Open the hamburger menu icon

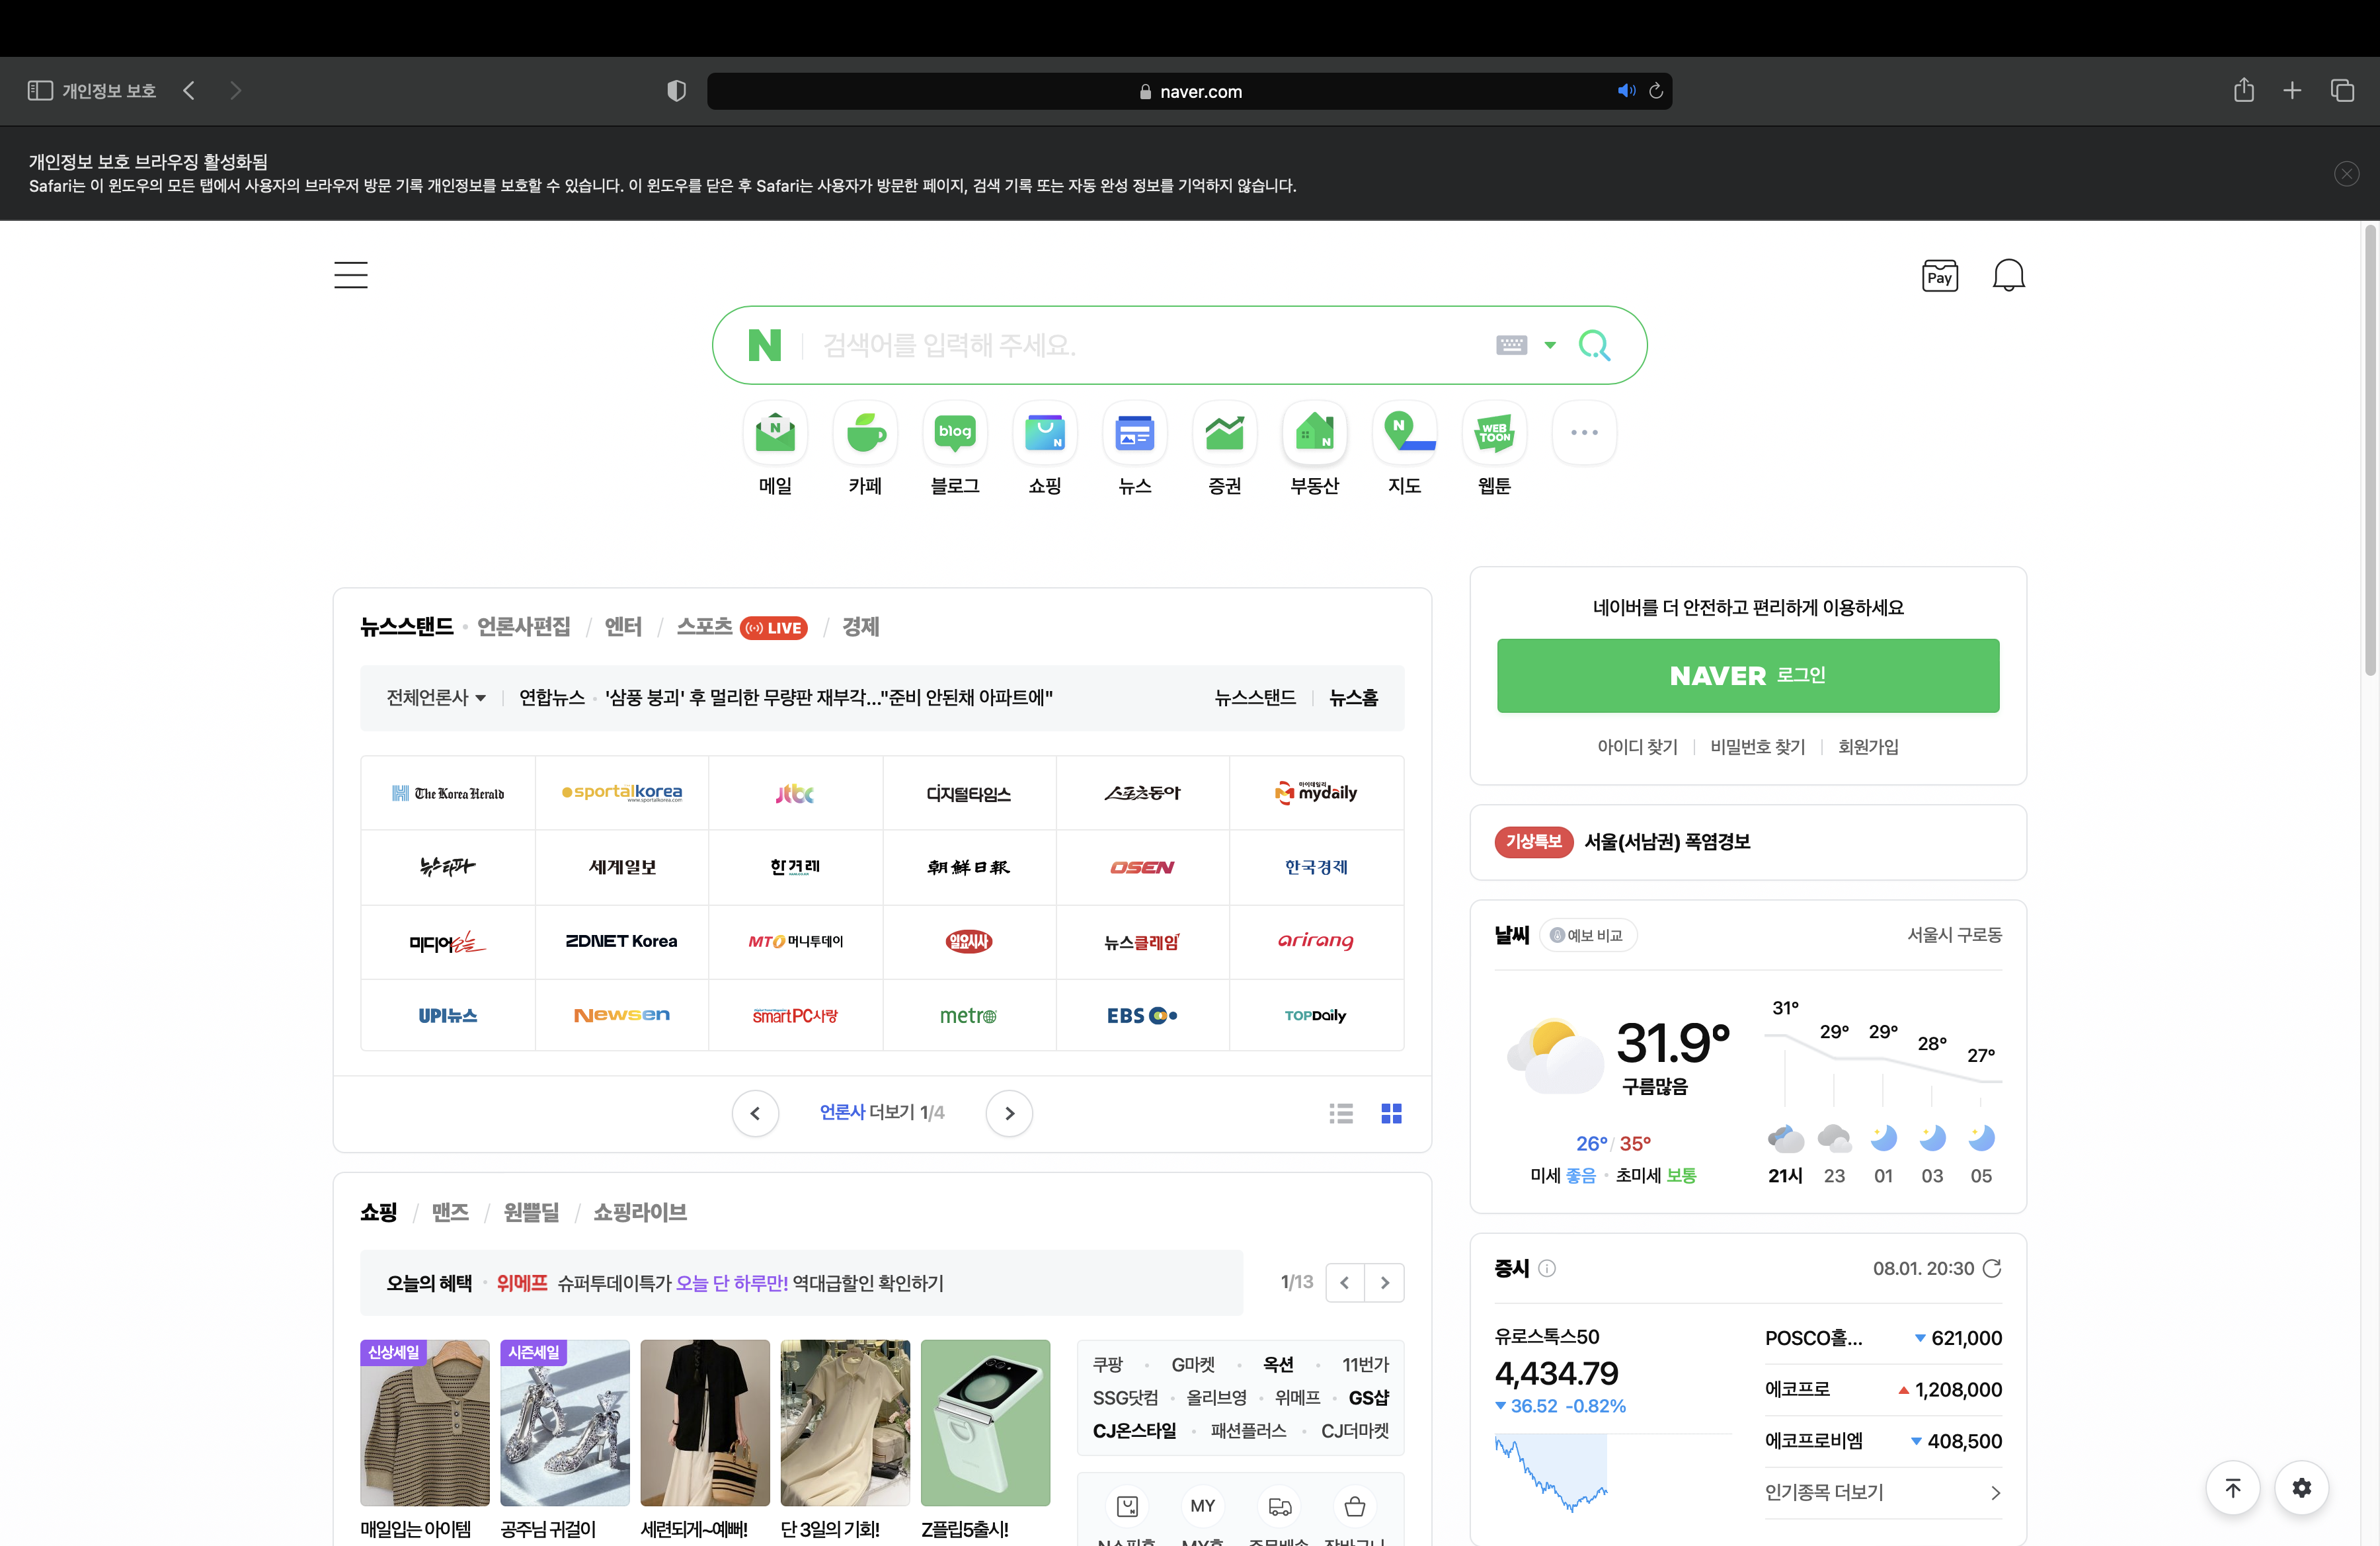pyautogui.click(x=351, y=275)
